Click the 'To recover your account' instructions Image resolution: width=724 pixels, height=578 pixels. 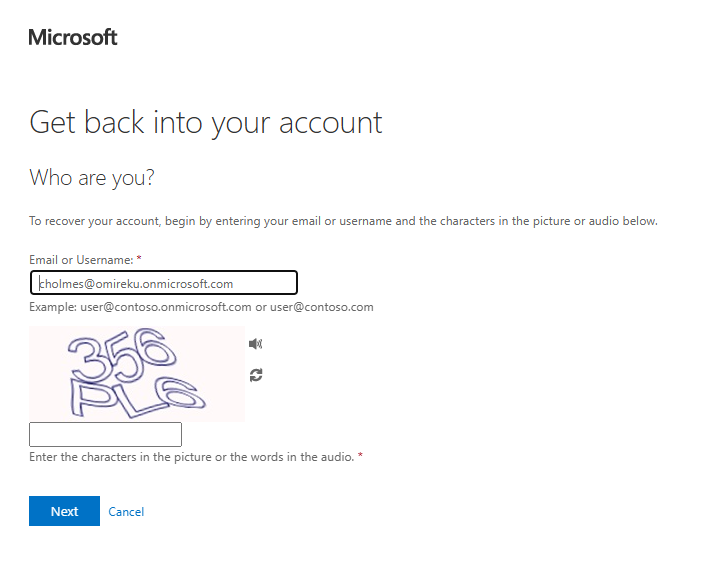[x=343, y=221]
